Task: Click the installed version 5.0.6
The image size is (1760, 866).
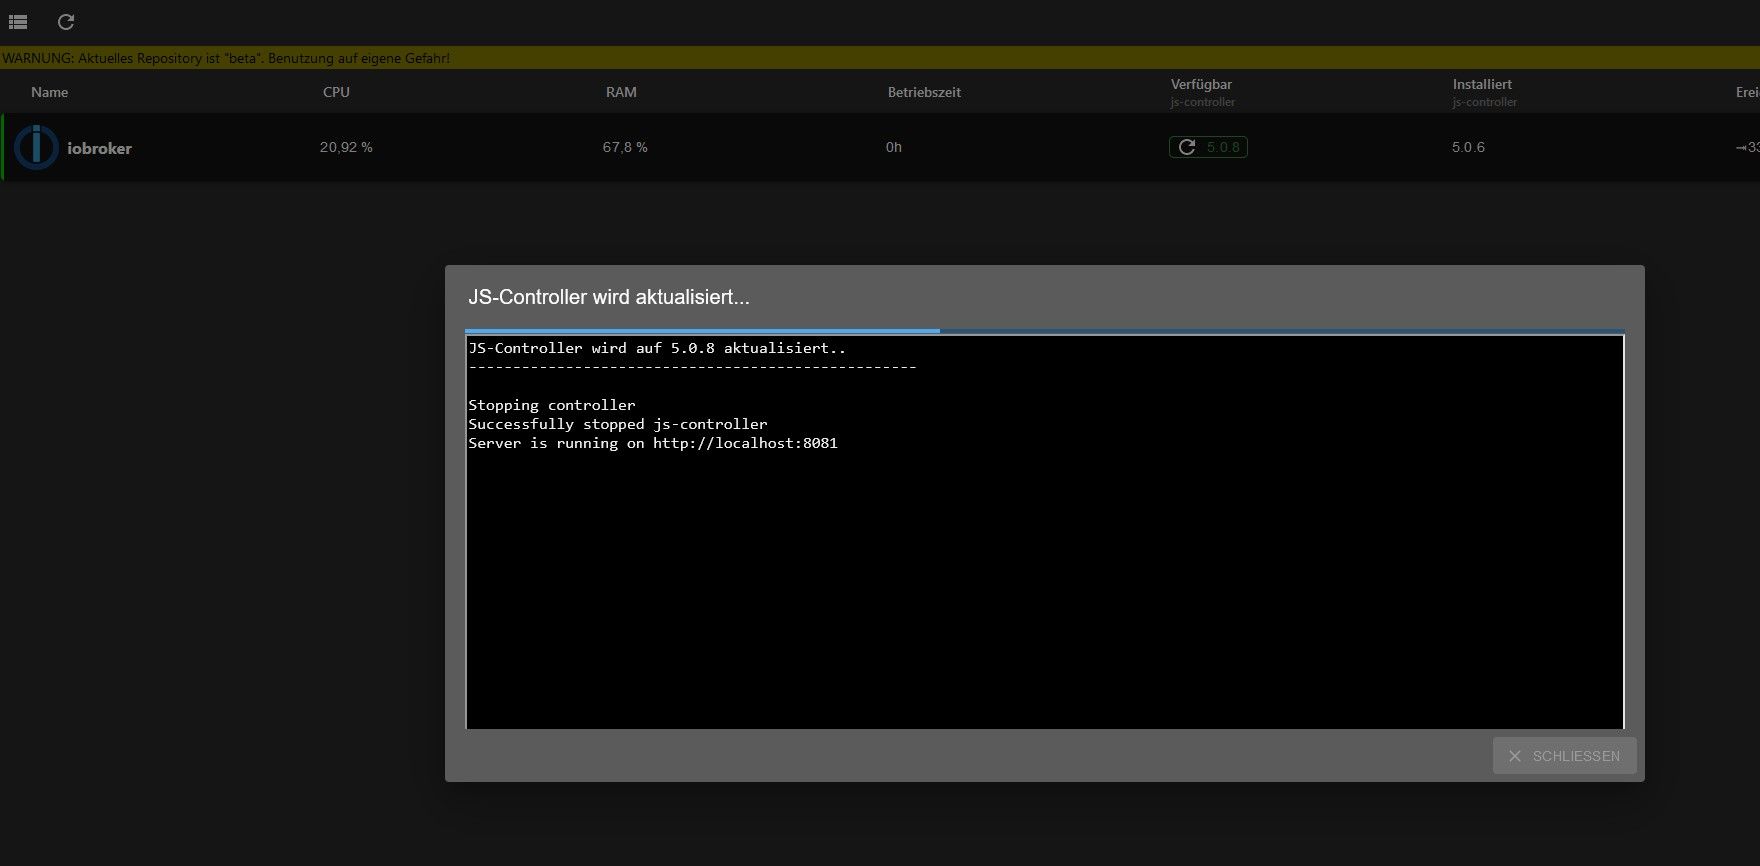Action: (x=1468, y=147)
